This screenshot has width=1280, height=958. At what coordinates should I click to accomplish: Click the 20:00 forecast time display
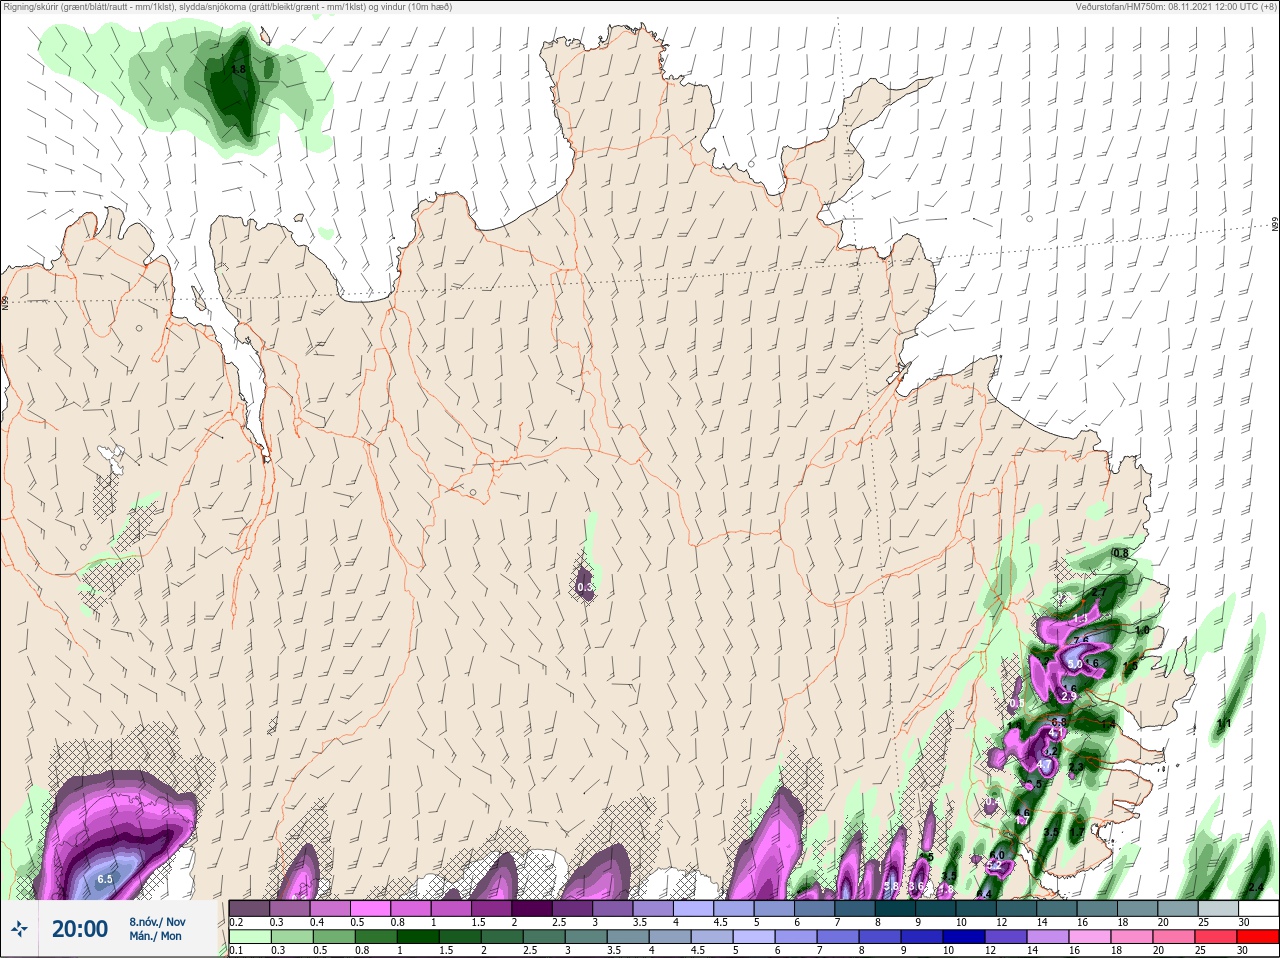[x=80, y=929]
